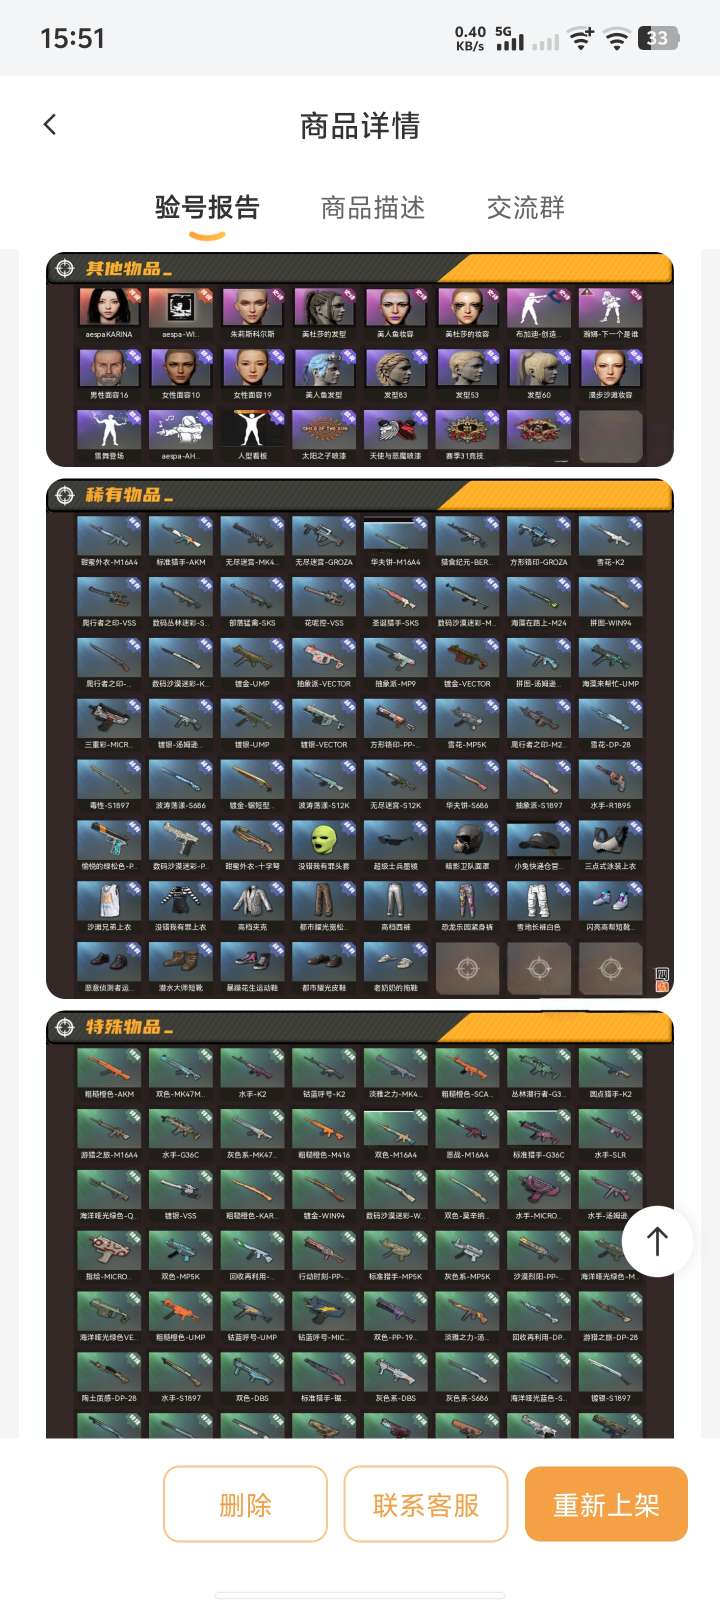Tap the 男性面容16 face icon
This screenshot has height=1600, width=720.
[x=109, y=369]
